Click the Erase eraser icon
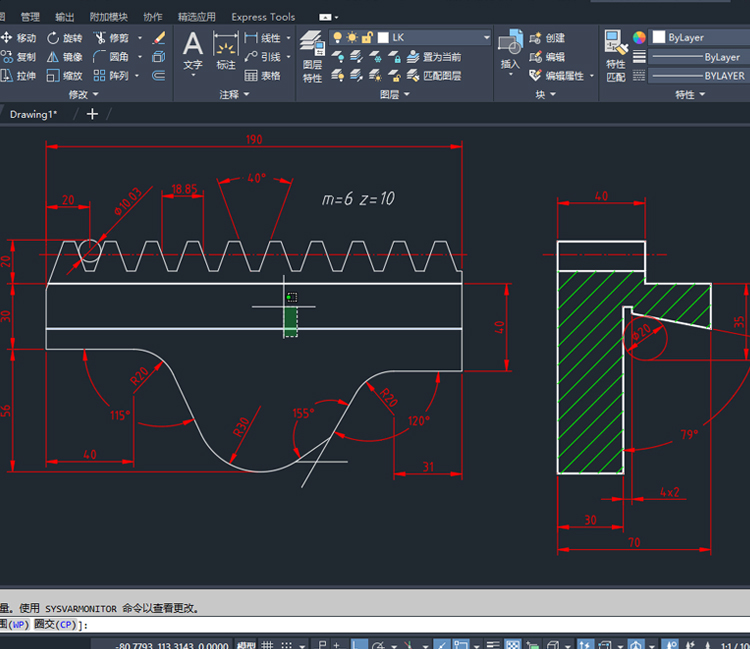Screen dimensions: 750x649 coord(159,38)
